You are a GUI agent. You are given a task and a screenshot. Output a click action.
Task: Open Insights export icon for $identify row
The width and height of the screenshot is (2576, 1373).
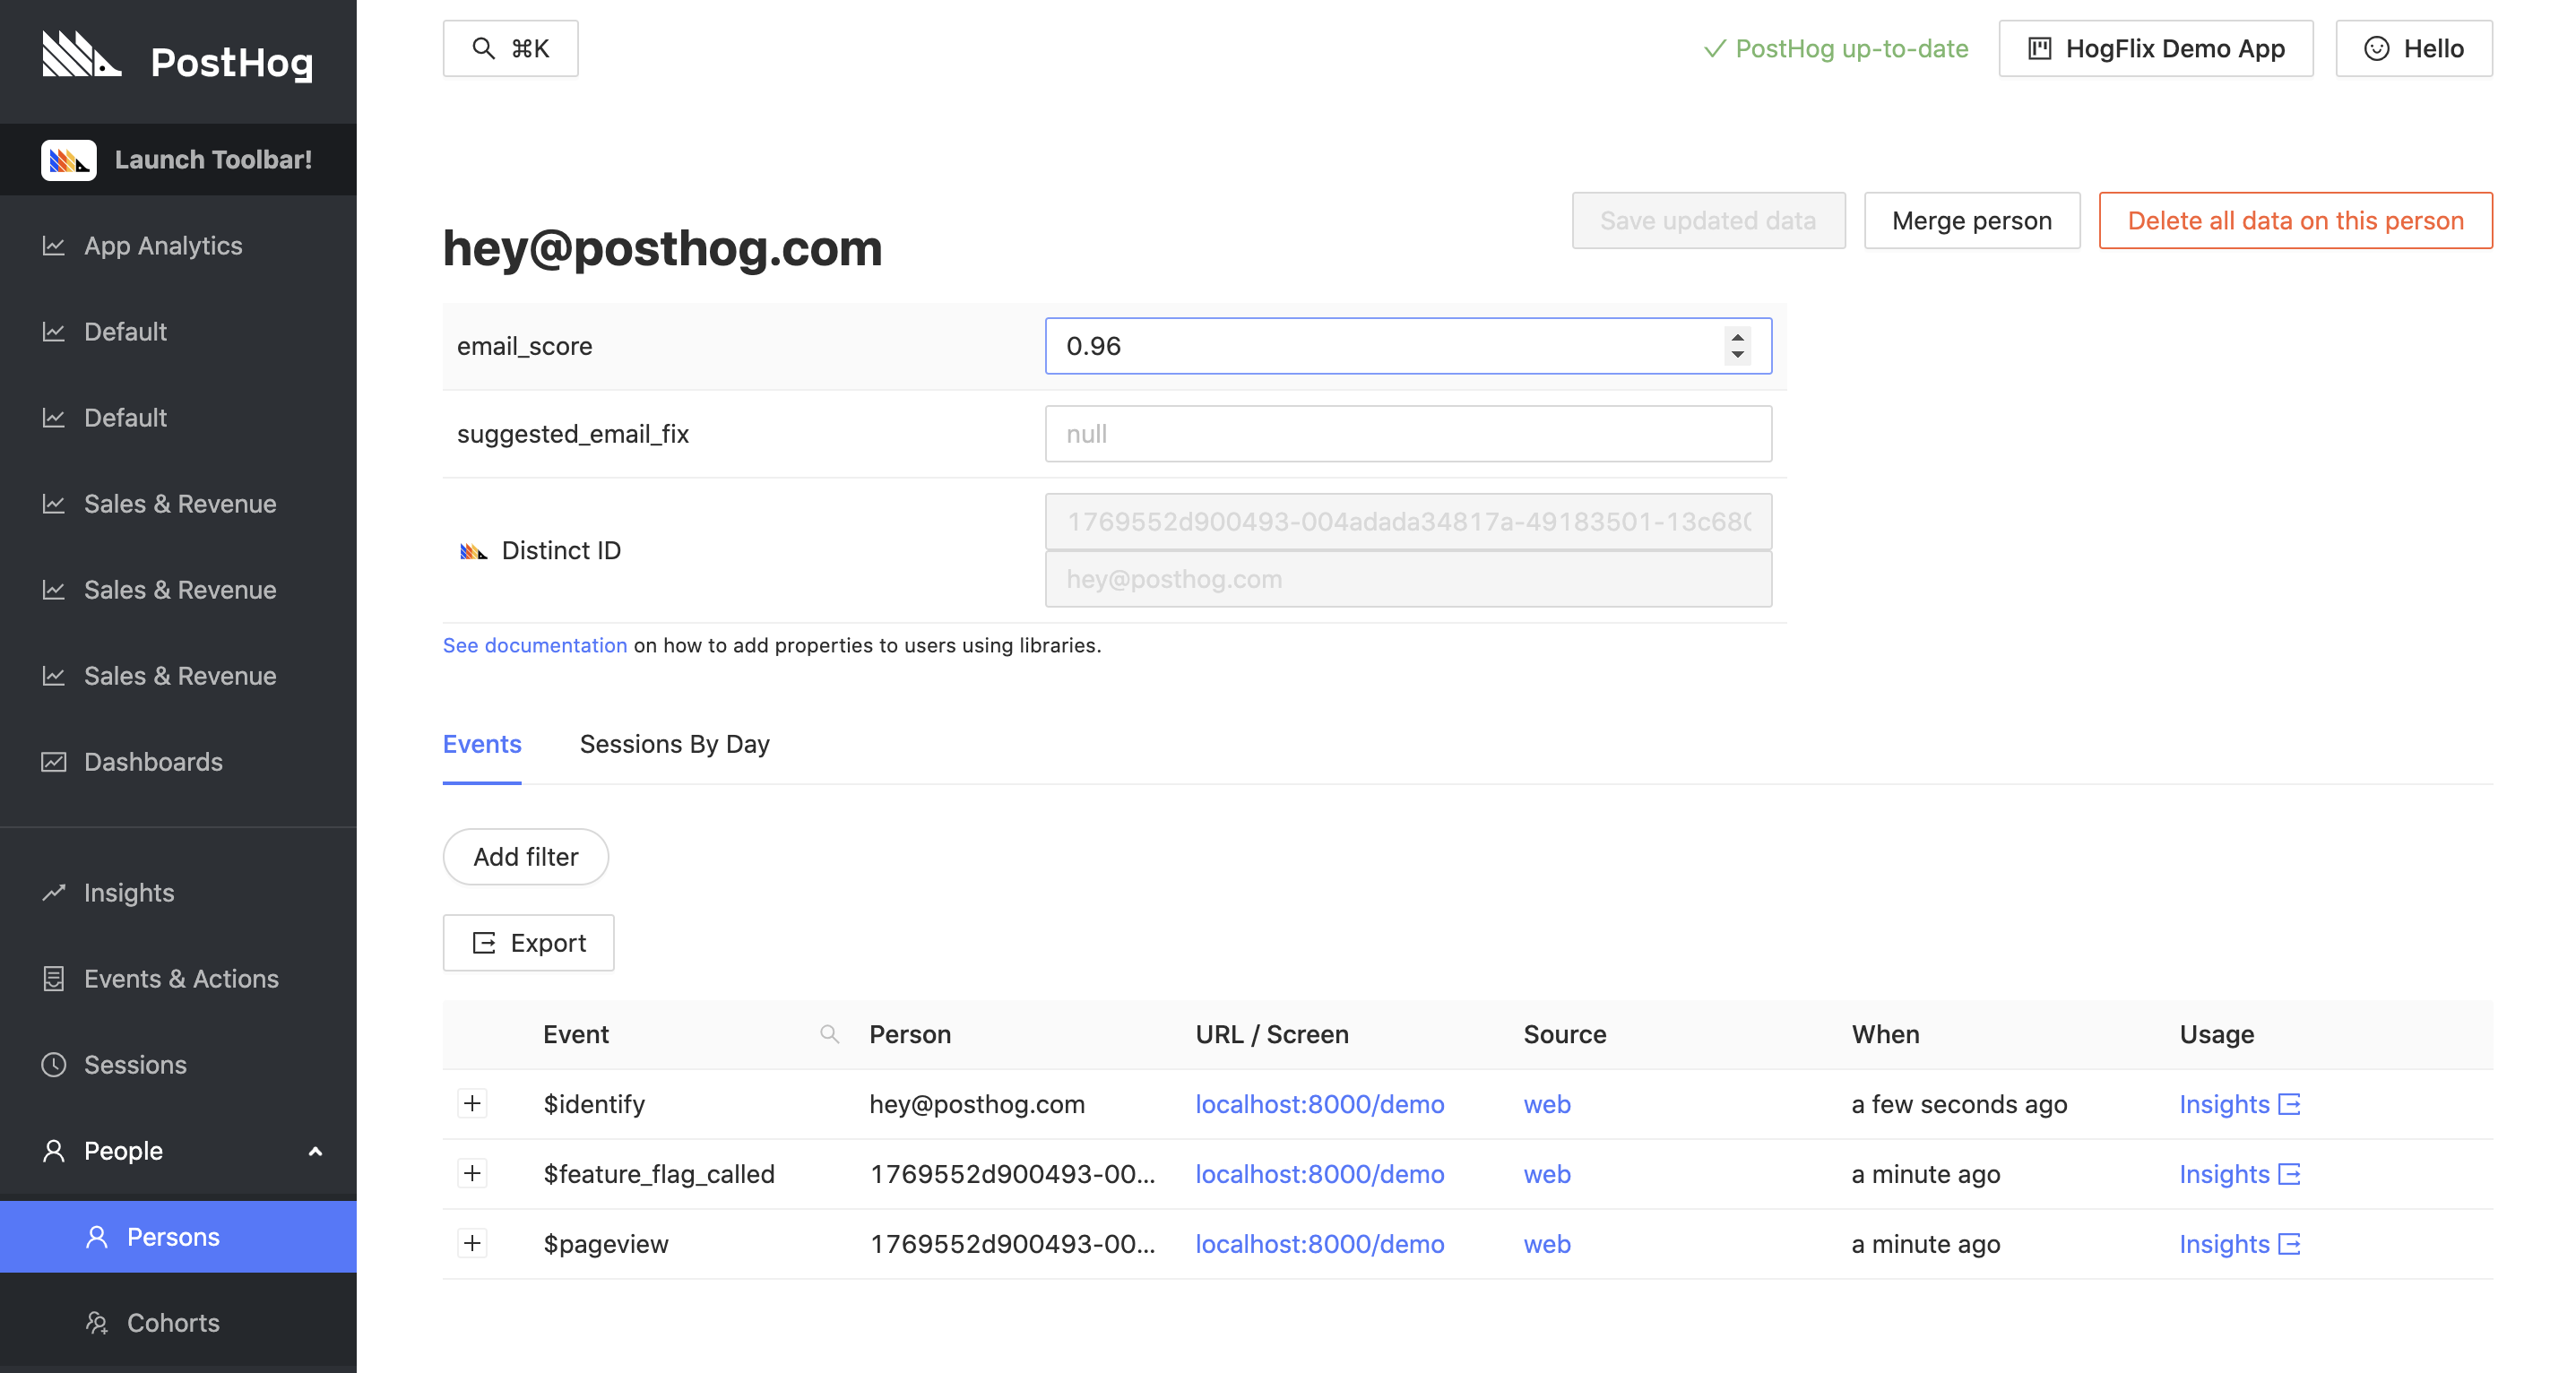tap(2289, 1104)
